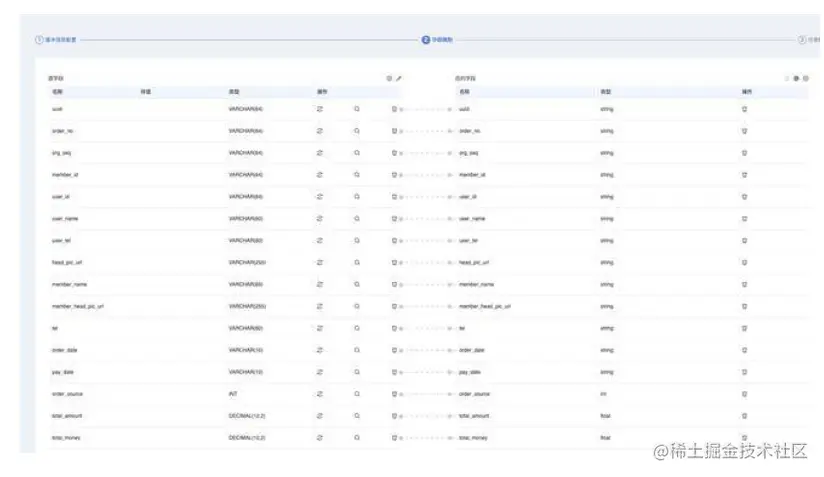Click trash icon above source fields table
Screen dimensions: 824x477
(x=389, y=78)
